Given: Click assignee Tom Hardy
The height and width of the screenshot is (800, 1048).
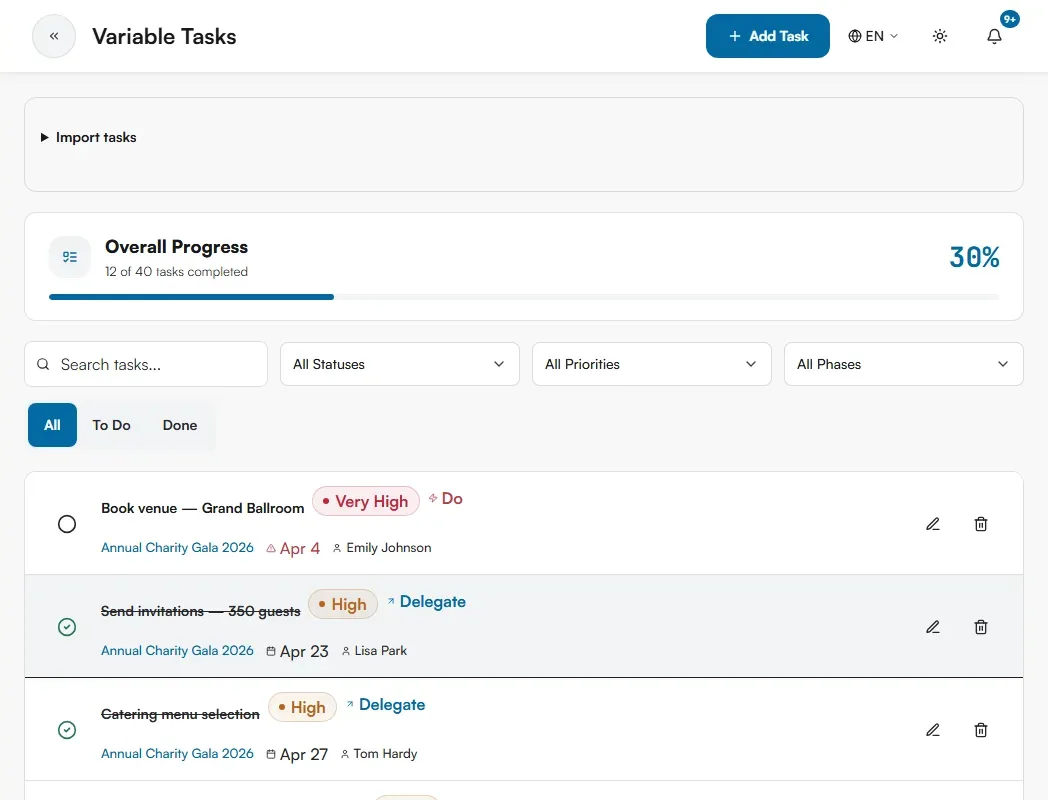Looking at the screenshot, I should coord(385,753).
